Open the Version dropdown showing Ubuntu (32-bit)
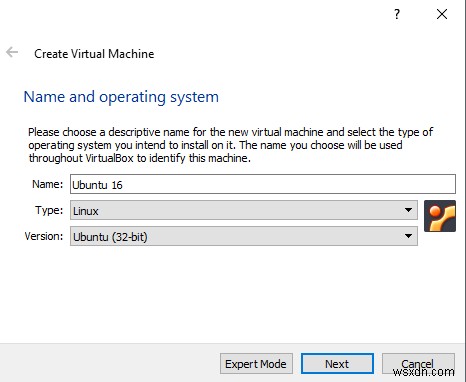The height and width of the screenshot is (382, 466). (244, 236)
